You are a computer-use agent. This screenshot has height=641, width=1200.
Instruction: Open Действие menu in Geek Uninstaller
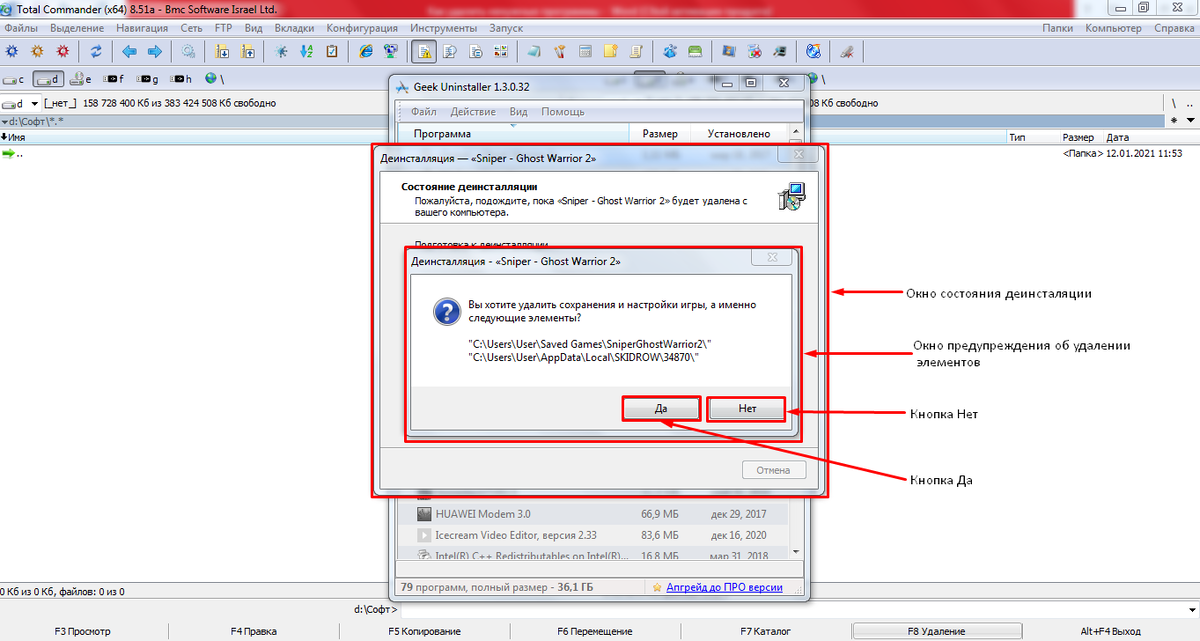[x=473, y=112]
